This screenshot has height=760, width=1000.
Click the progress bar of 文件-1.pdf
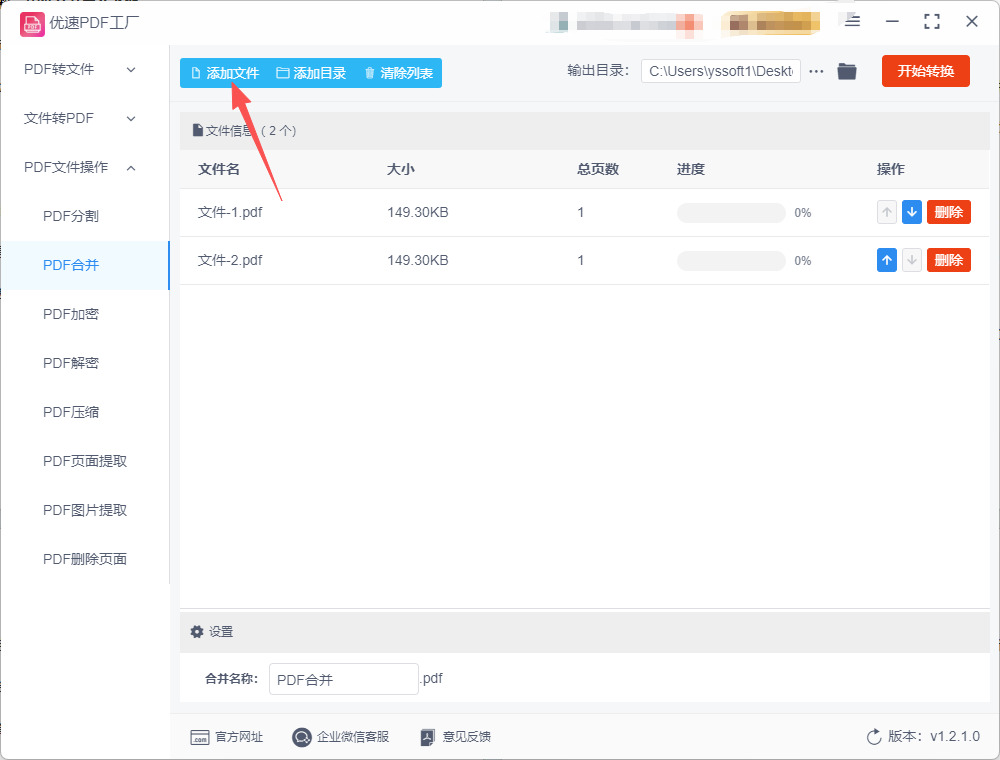click(731, 213)
